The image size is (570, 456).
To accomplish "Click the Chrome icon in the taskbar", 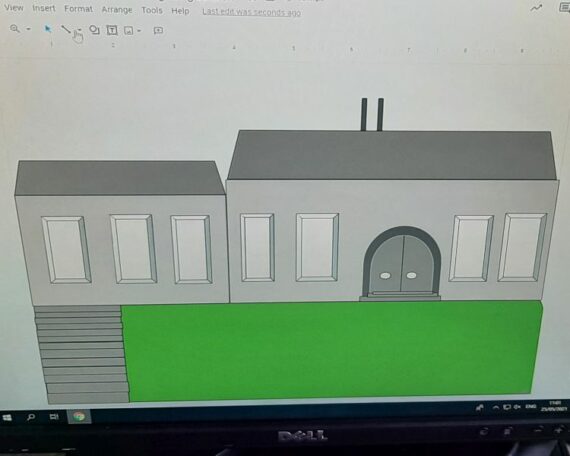I will (x=79, y=417).
